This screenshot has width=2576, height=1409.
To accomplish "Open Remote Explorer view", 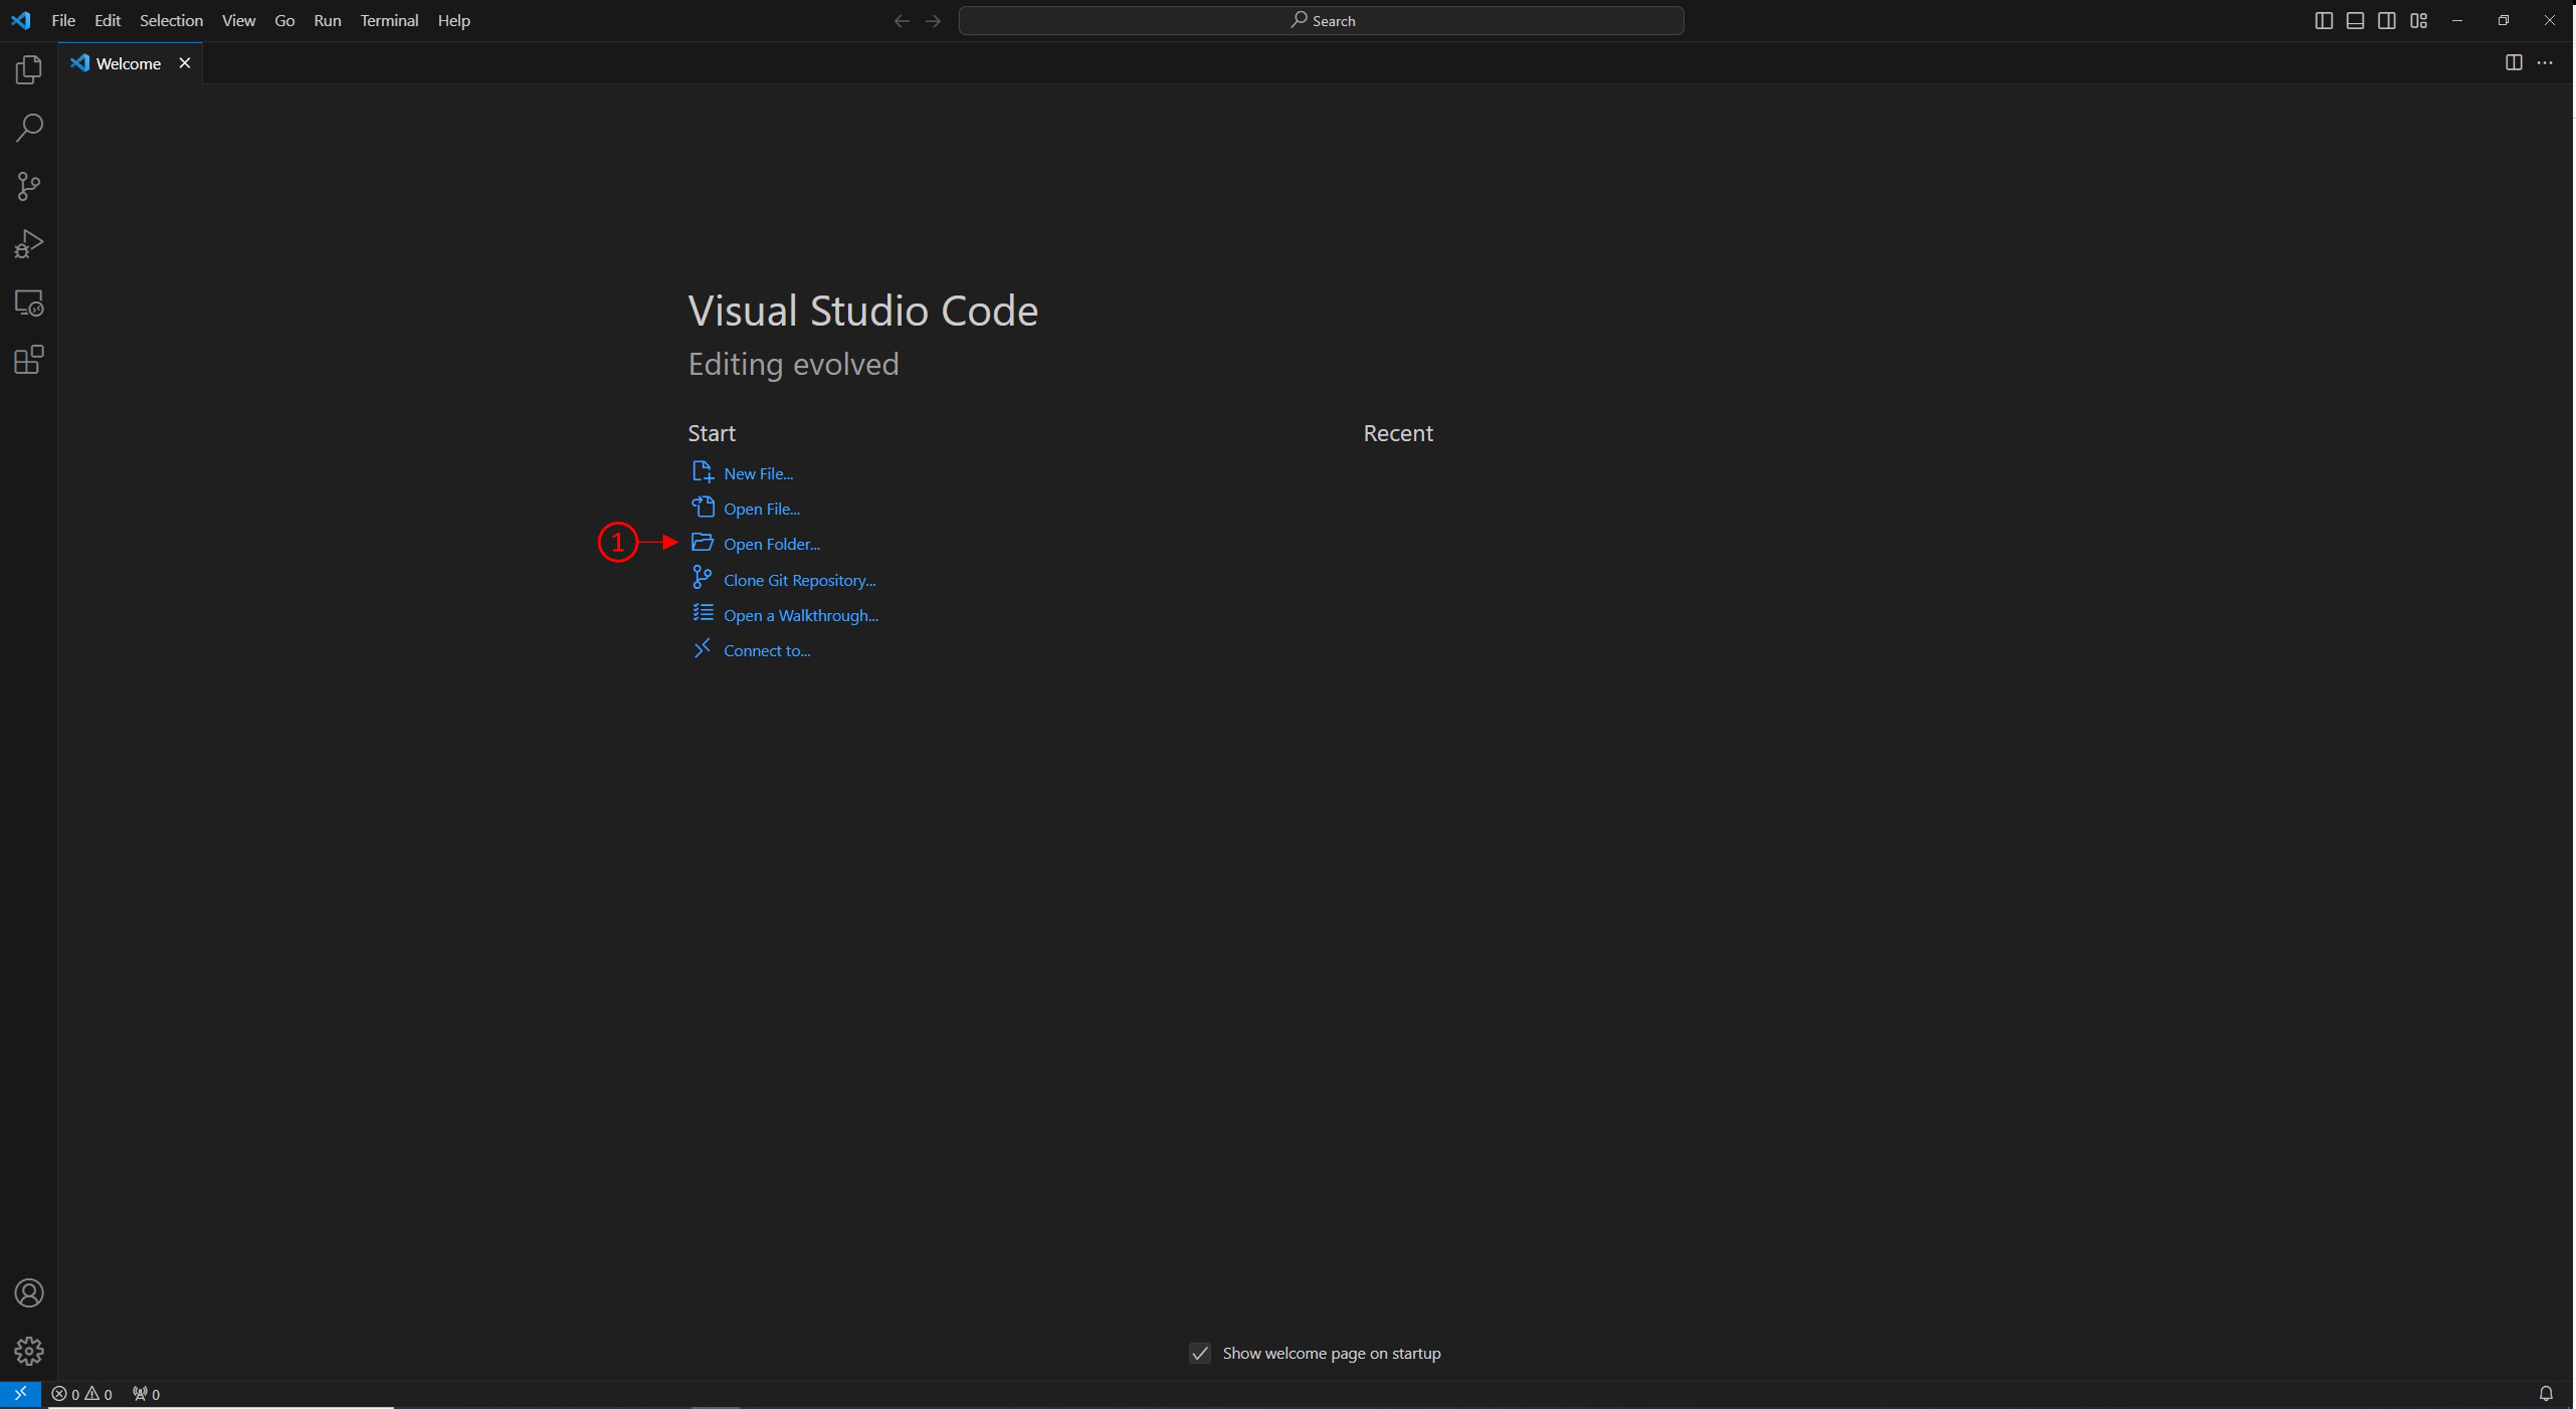I will point(29,302).
